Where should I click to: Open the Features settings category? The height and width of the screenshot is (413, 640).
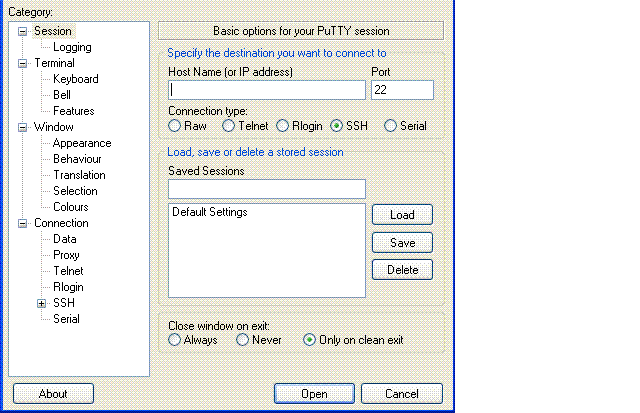tap(74, 111)
